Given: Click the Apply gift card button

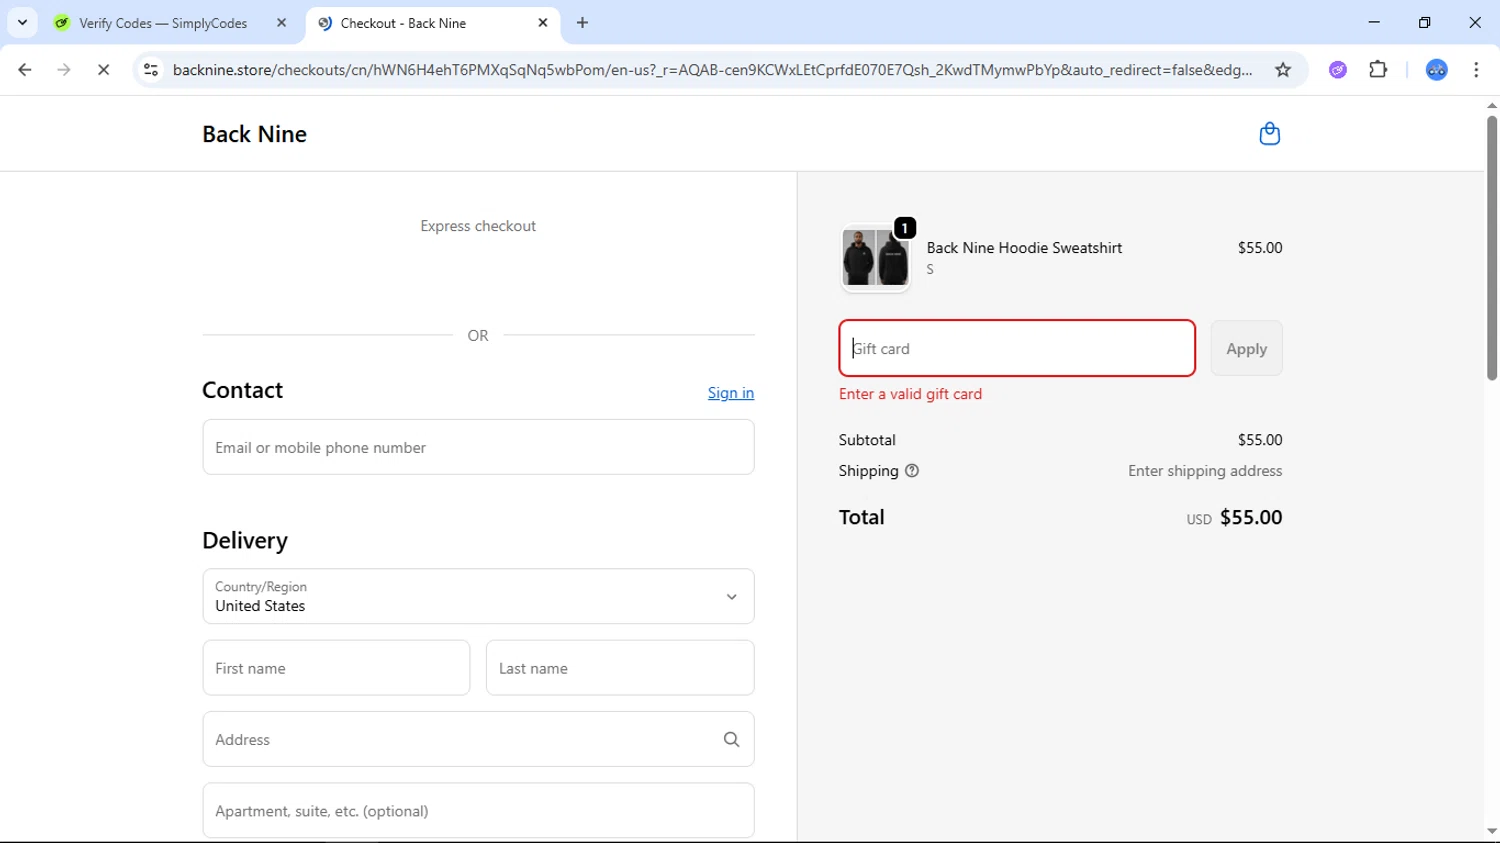Looking at the screenshot, I should coord(1246,349).
